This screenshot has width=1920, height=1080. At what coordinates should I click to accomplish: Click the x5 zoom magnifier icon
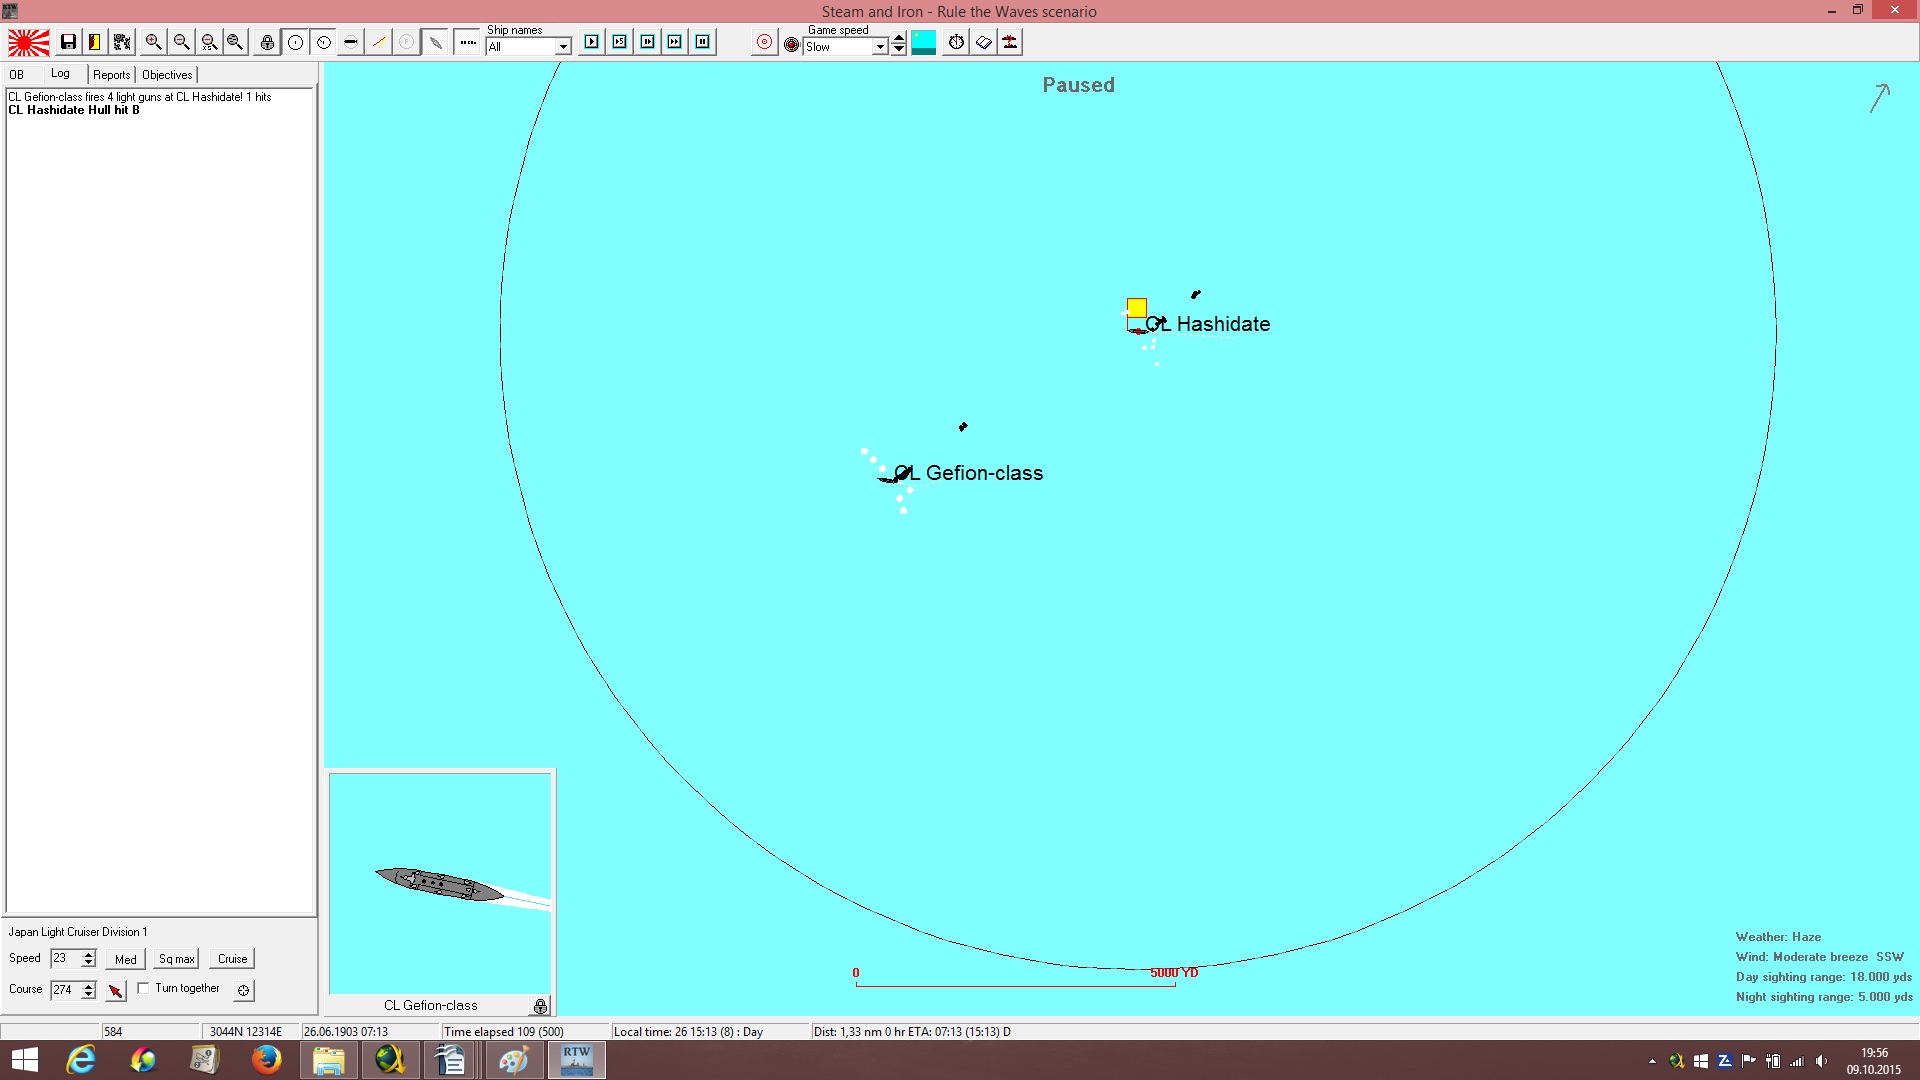pyautogui.click(x=209, y=42)
